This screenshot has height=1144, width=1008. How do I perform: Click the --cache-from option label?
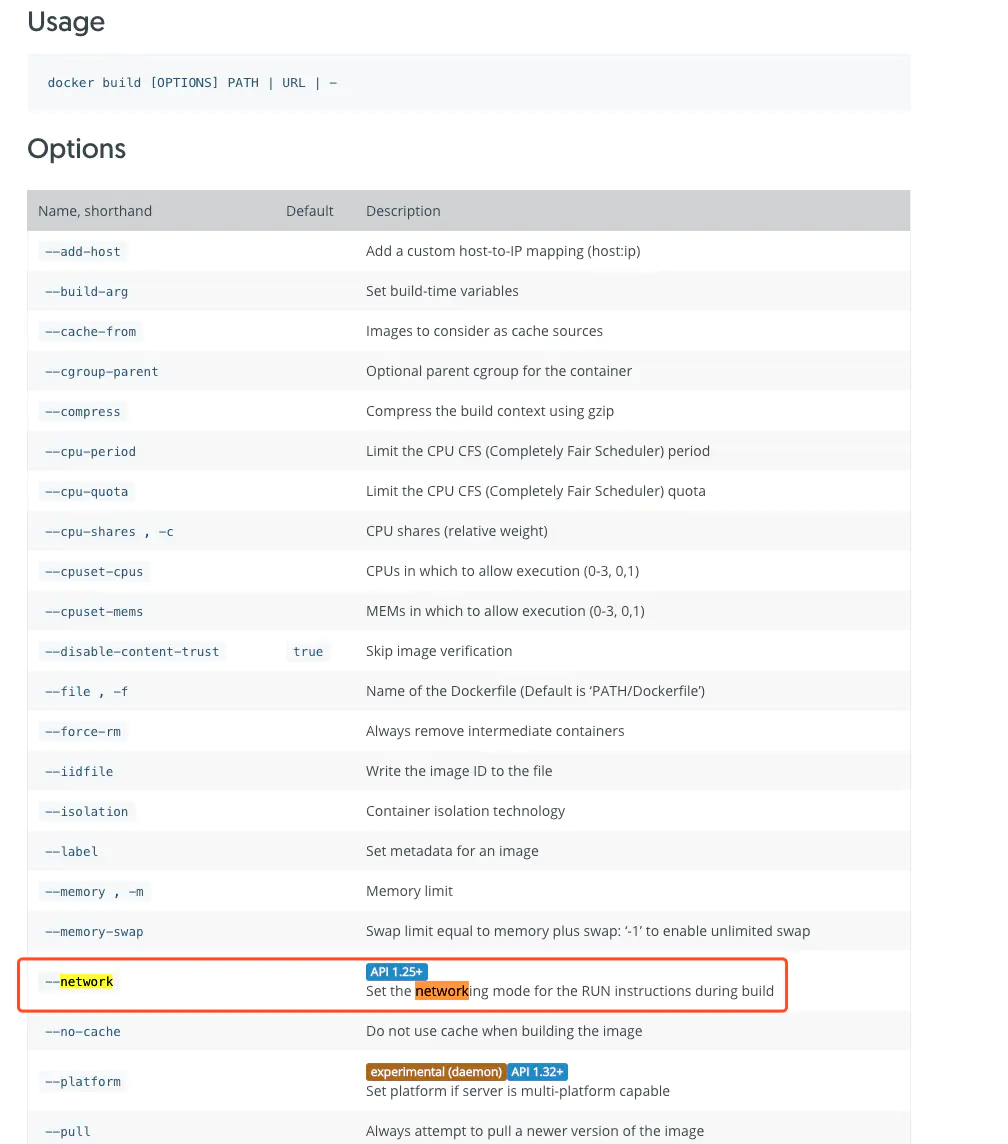91,331
